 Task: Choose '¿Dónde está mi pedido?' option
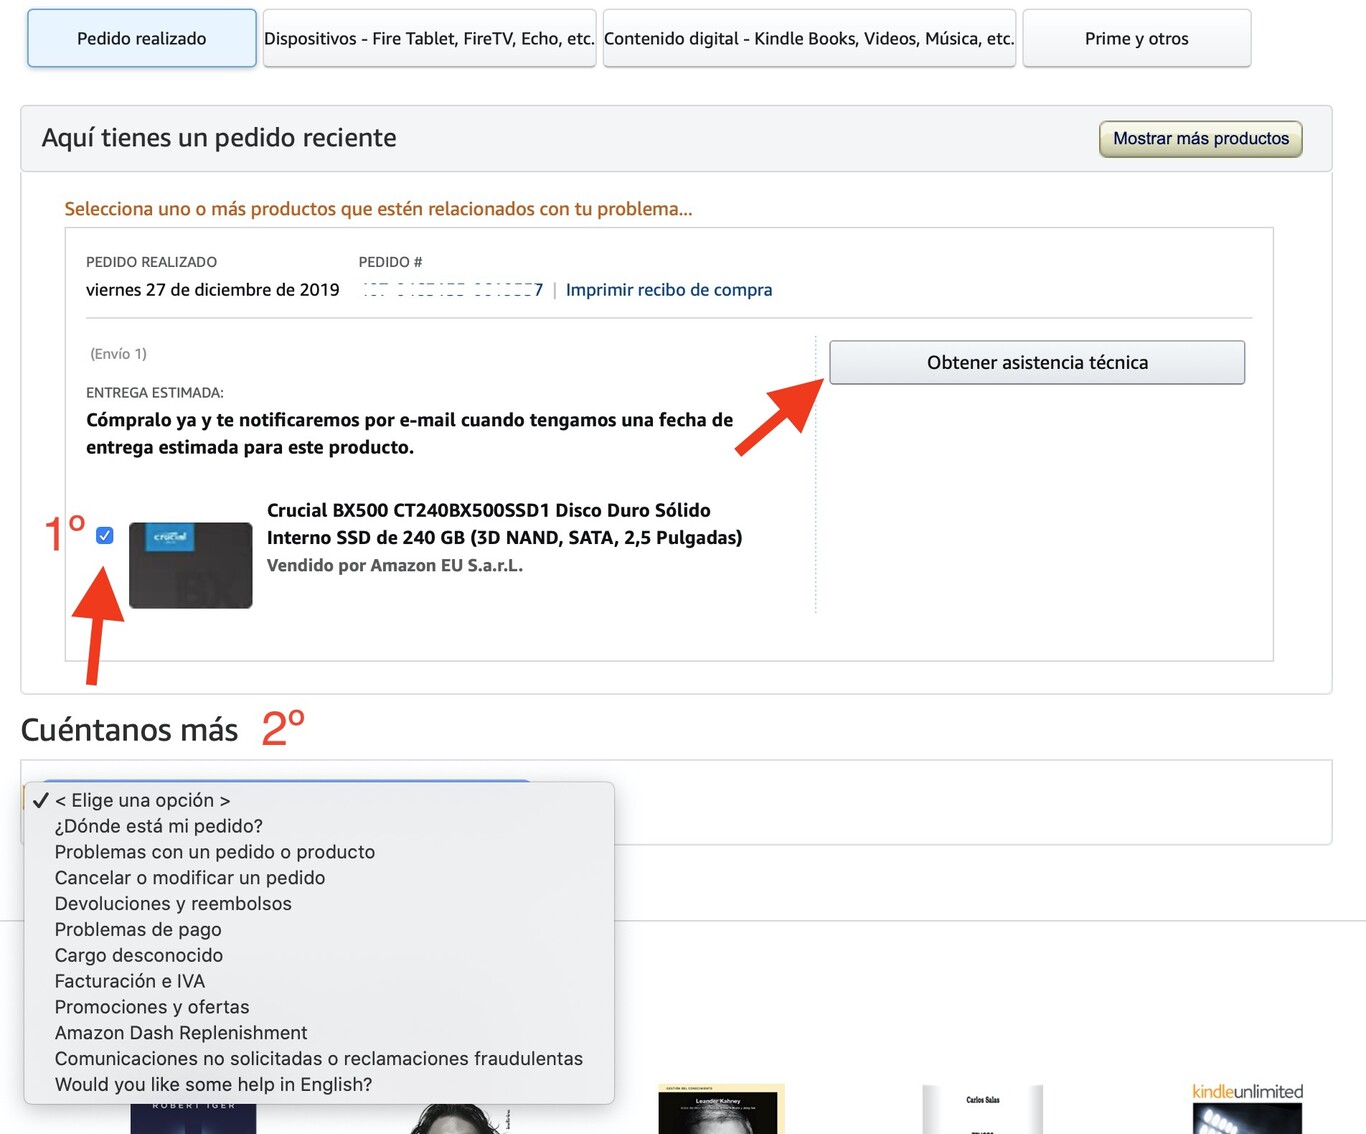[158, 826]
